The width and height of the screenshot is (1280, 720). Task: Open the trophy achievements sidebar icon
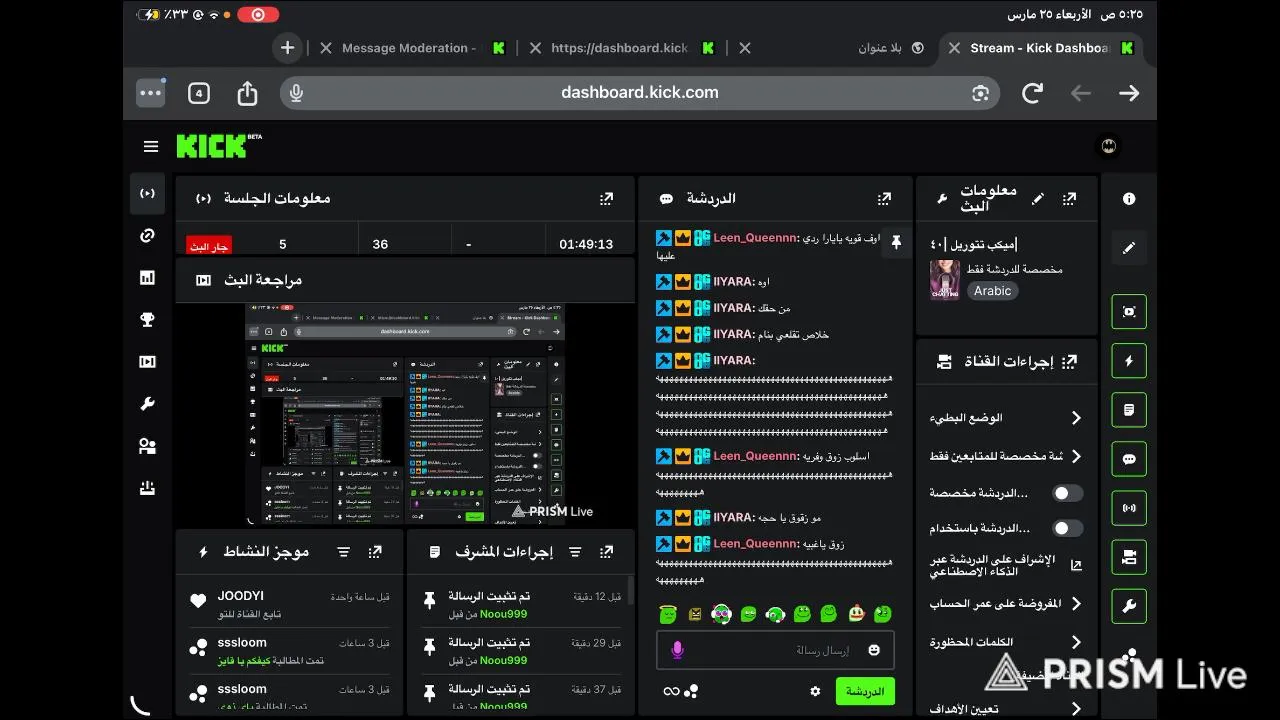[x=147, y=320]
